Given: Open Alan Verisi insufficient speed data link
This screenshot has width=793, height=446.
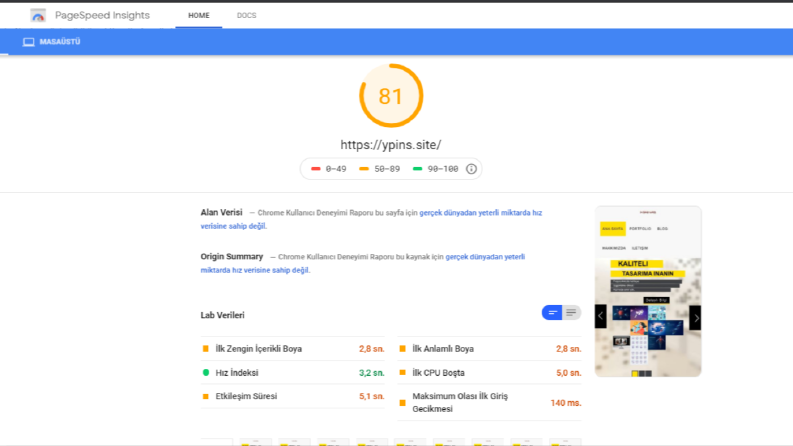Looking at the screenshot, I should click(371, 219).
